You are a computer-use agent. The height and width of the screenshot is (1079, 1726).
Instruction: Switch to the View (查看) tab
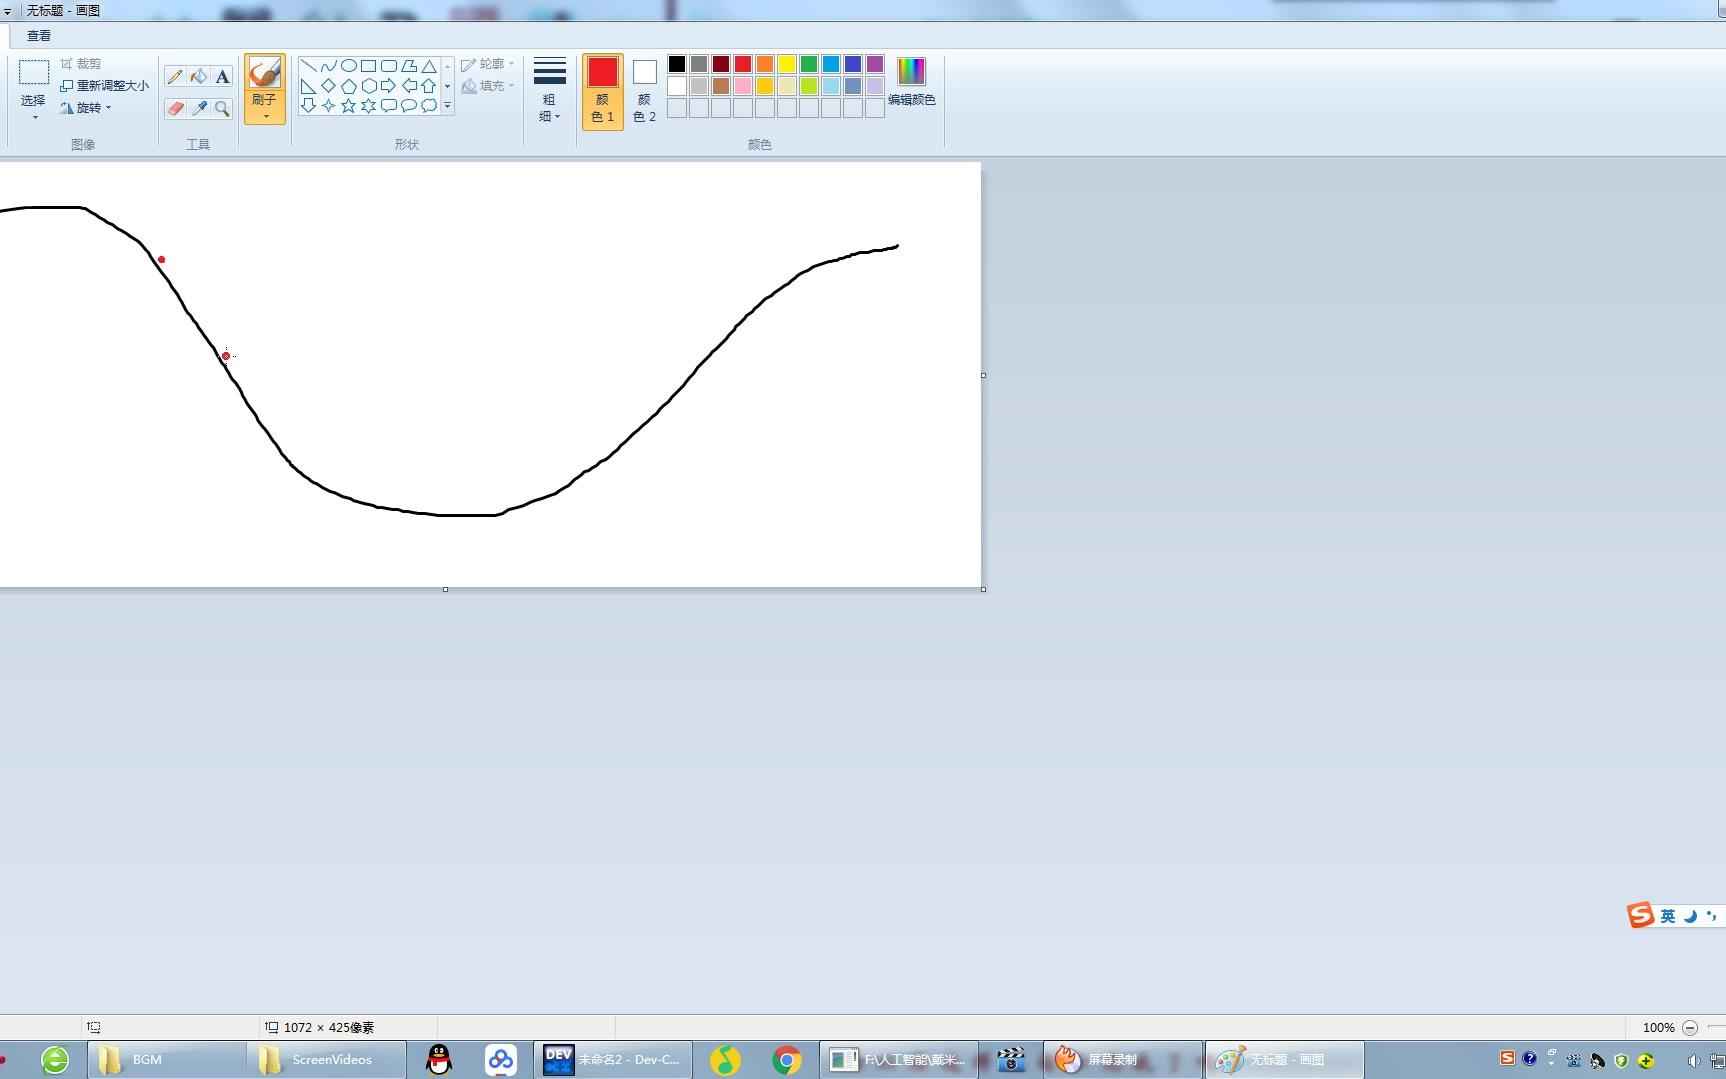(39, 36)
